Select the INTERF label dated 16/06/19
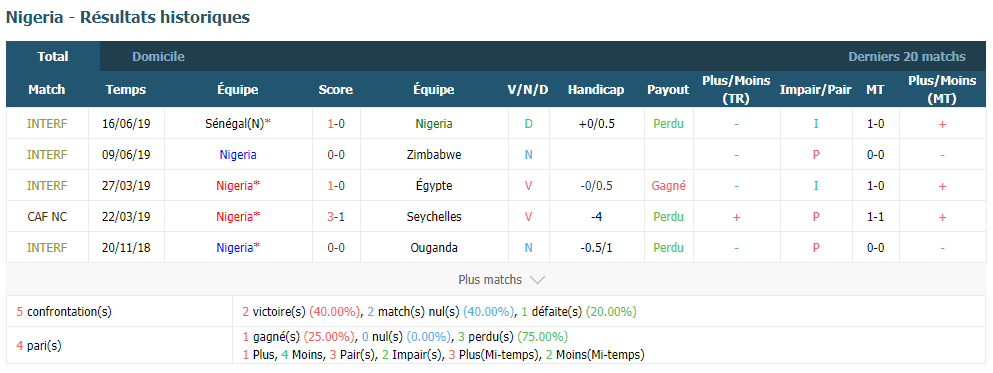 coord(47,124)
